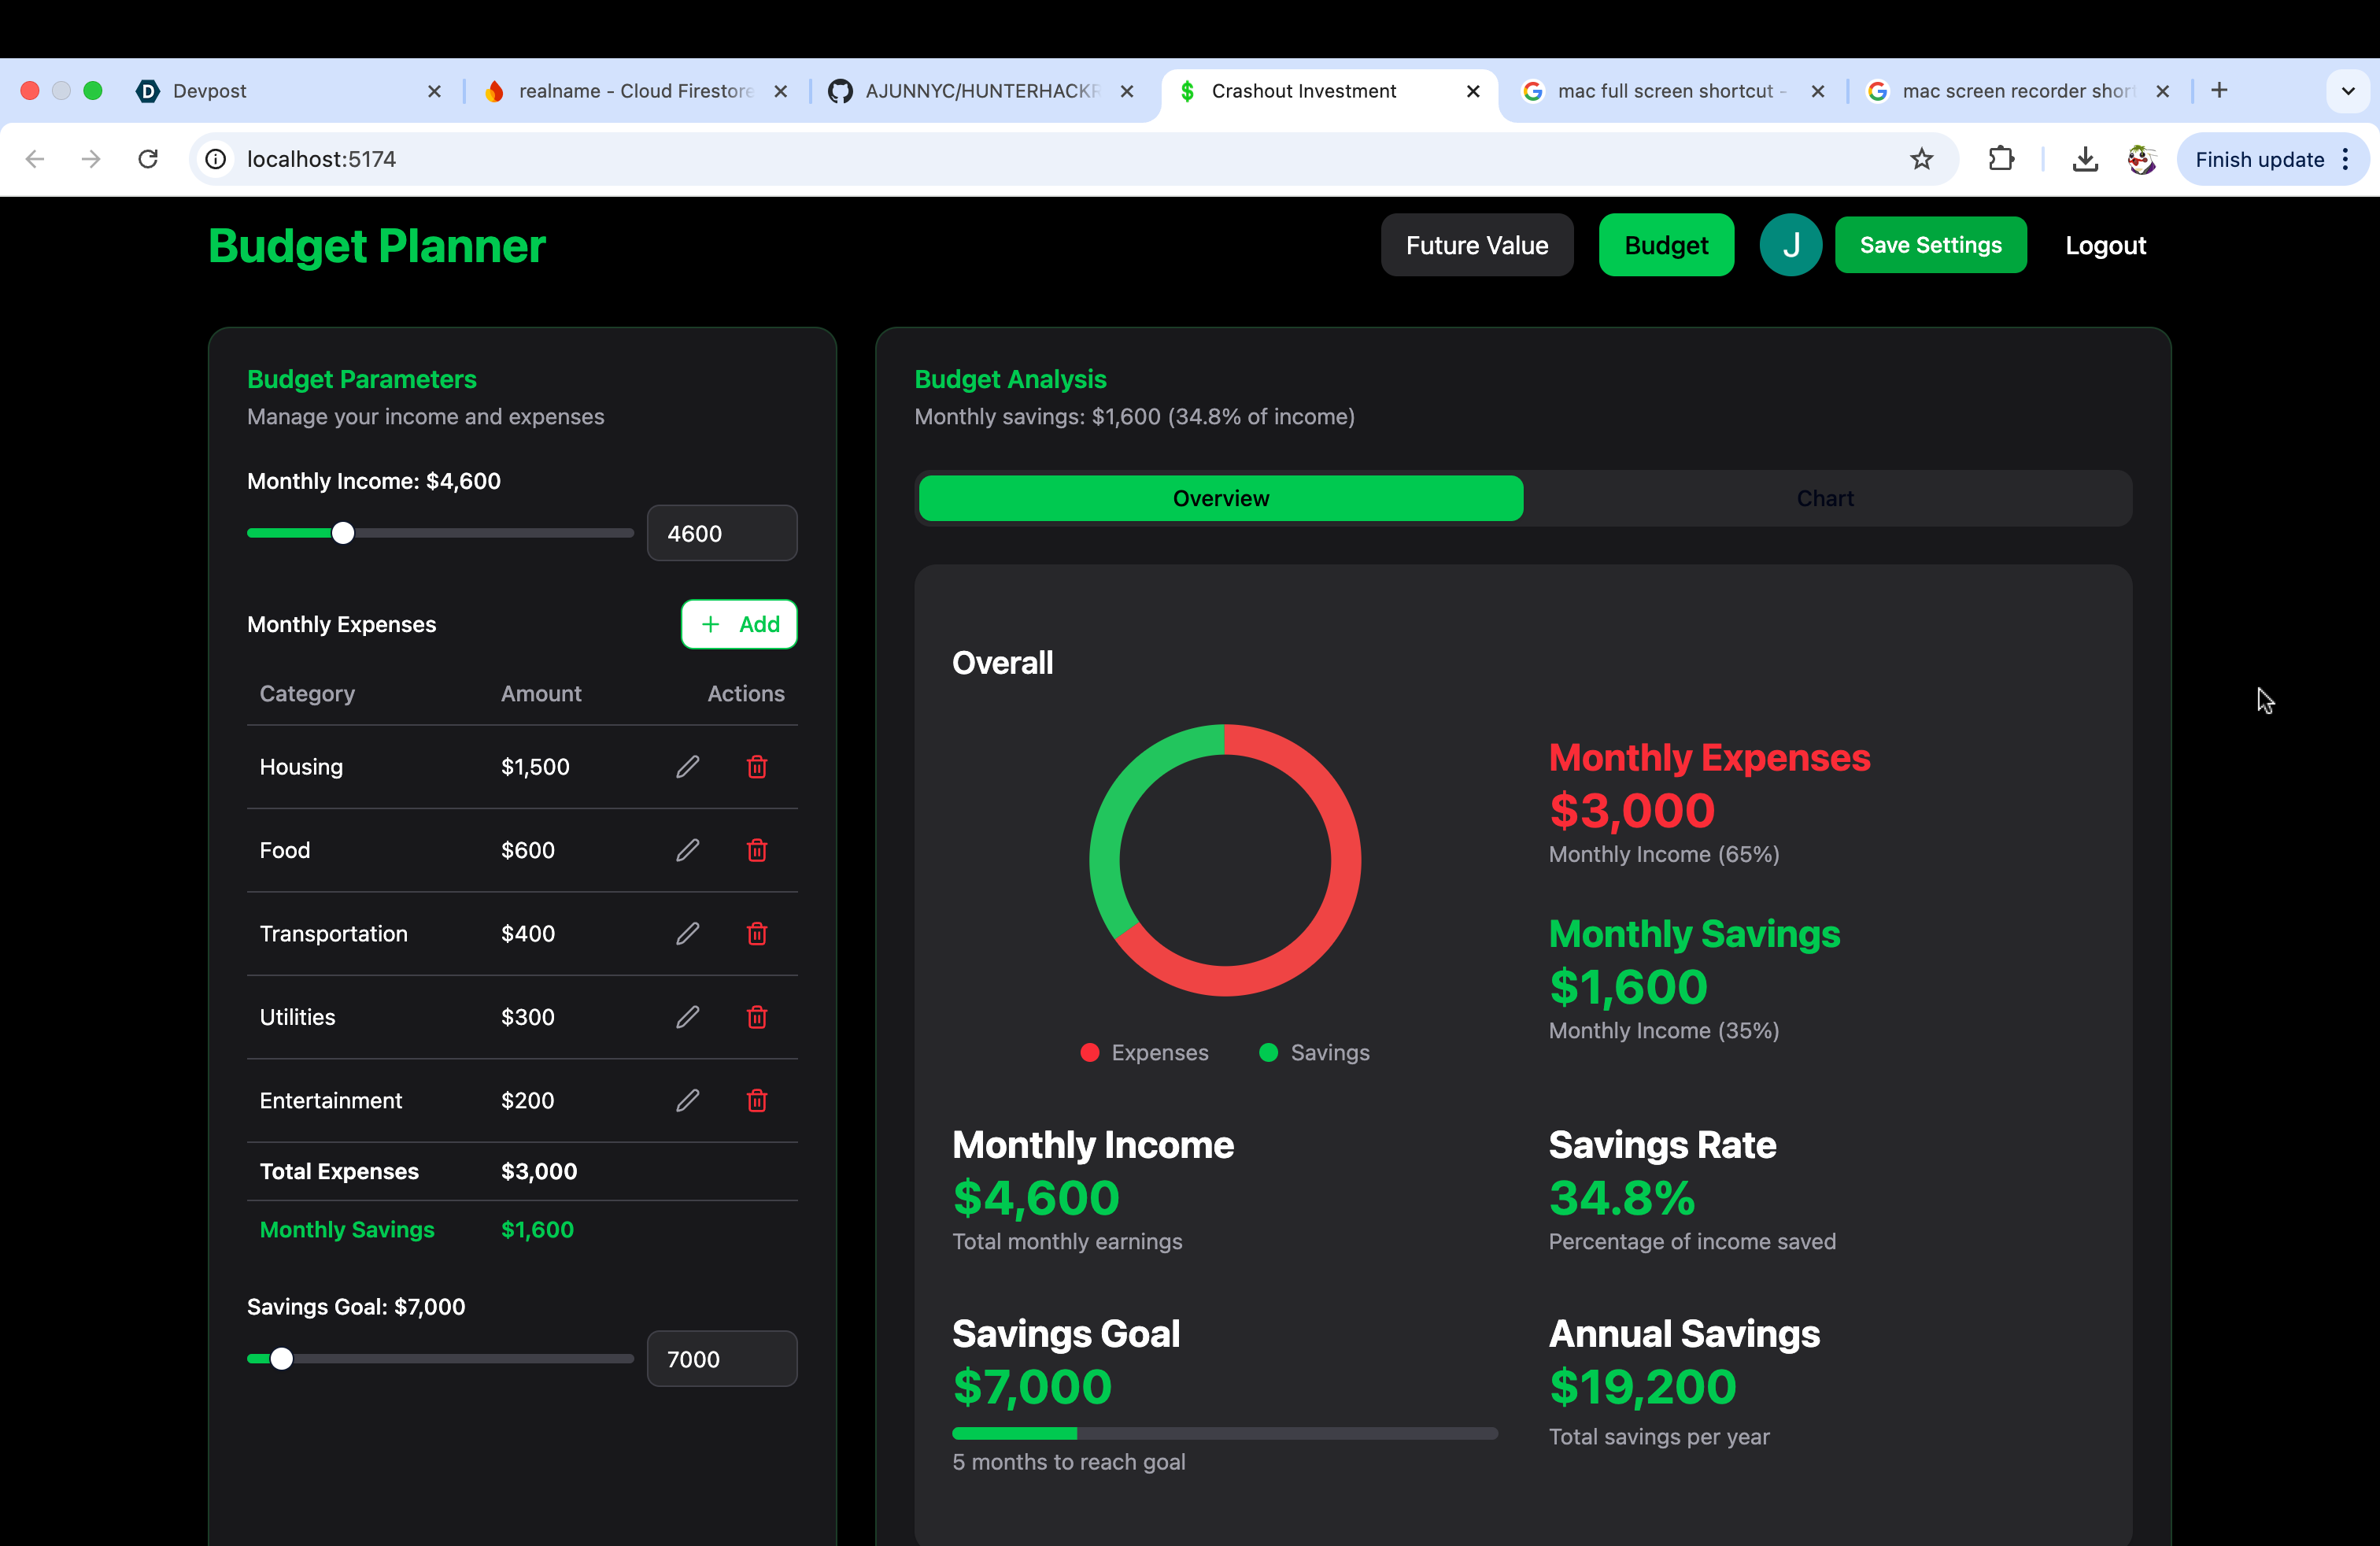Bookmark this page with the star icon
The width and height of the screenshot is (2380, 1546).
click(1921, 159)
